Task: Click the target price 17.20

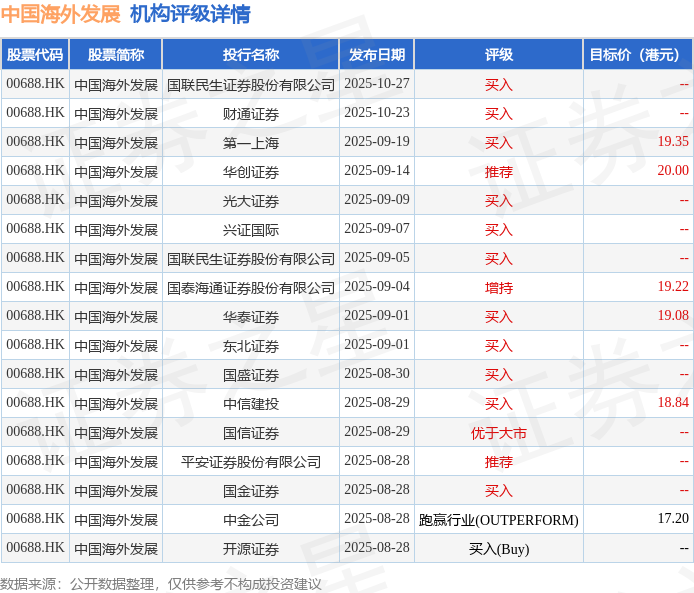Action: tap(673, 518)
